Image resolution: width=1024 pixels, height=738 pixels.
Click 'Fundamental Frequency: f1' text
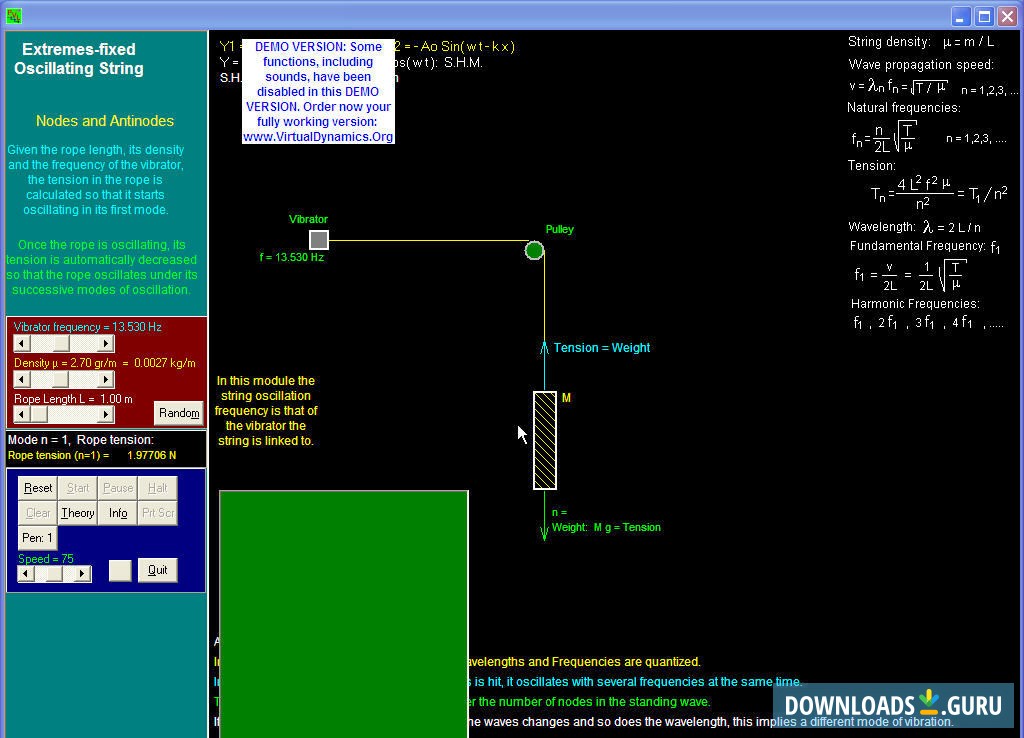[x=925, y=247]
